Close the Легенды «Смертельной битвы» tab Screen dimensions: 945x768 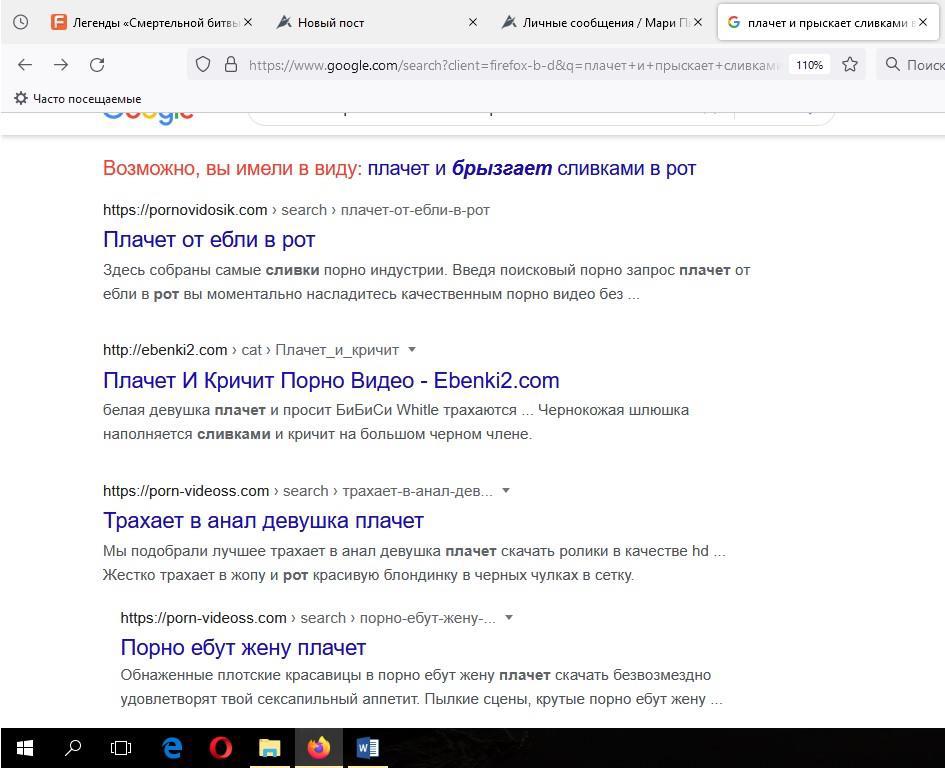click(248, 22)
